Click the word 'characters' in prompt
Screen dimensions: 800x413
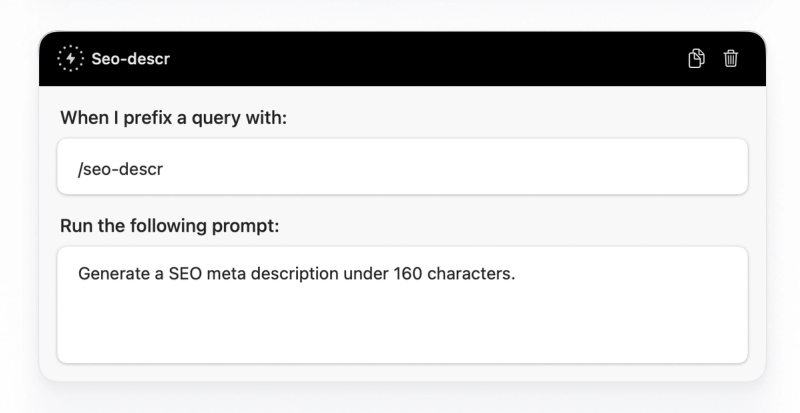click(x=469, y=274)
